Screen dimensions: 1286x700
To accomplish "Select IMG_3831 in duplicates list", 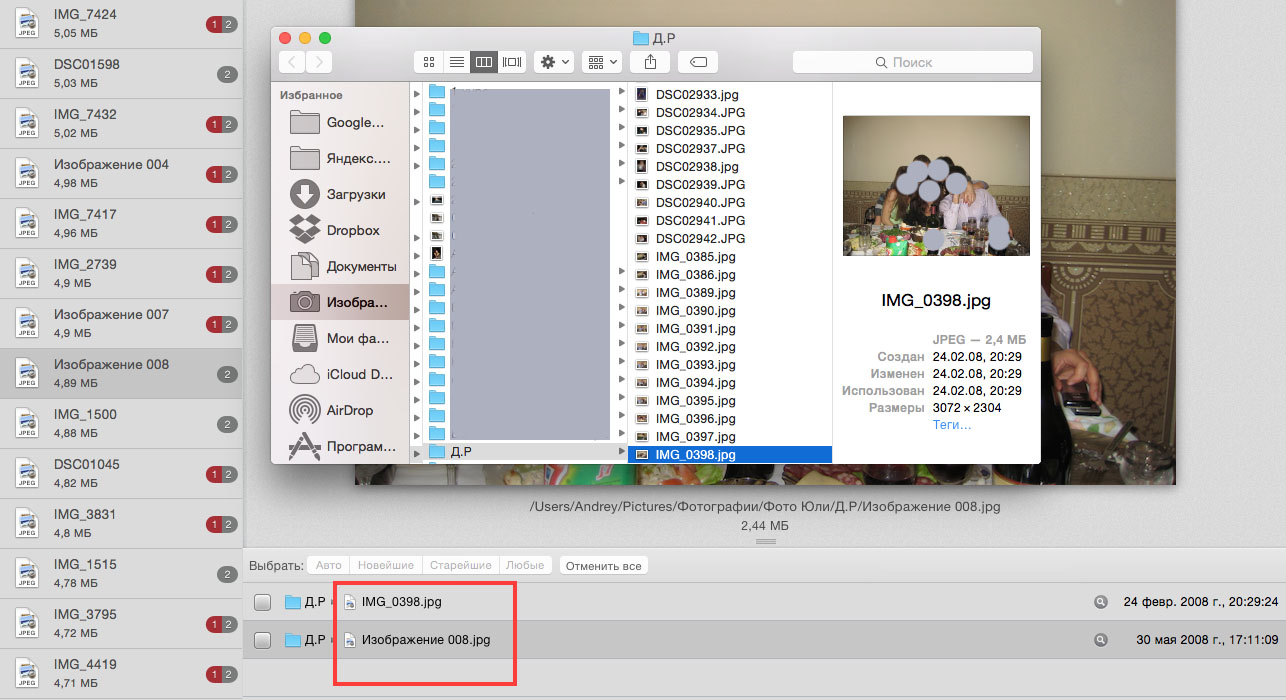I will pyautogui.click(x=121, y=524).
